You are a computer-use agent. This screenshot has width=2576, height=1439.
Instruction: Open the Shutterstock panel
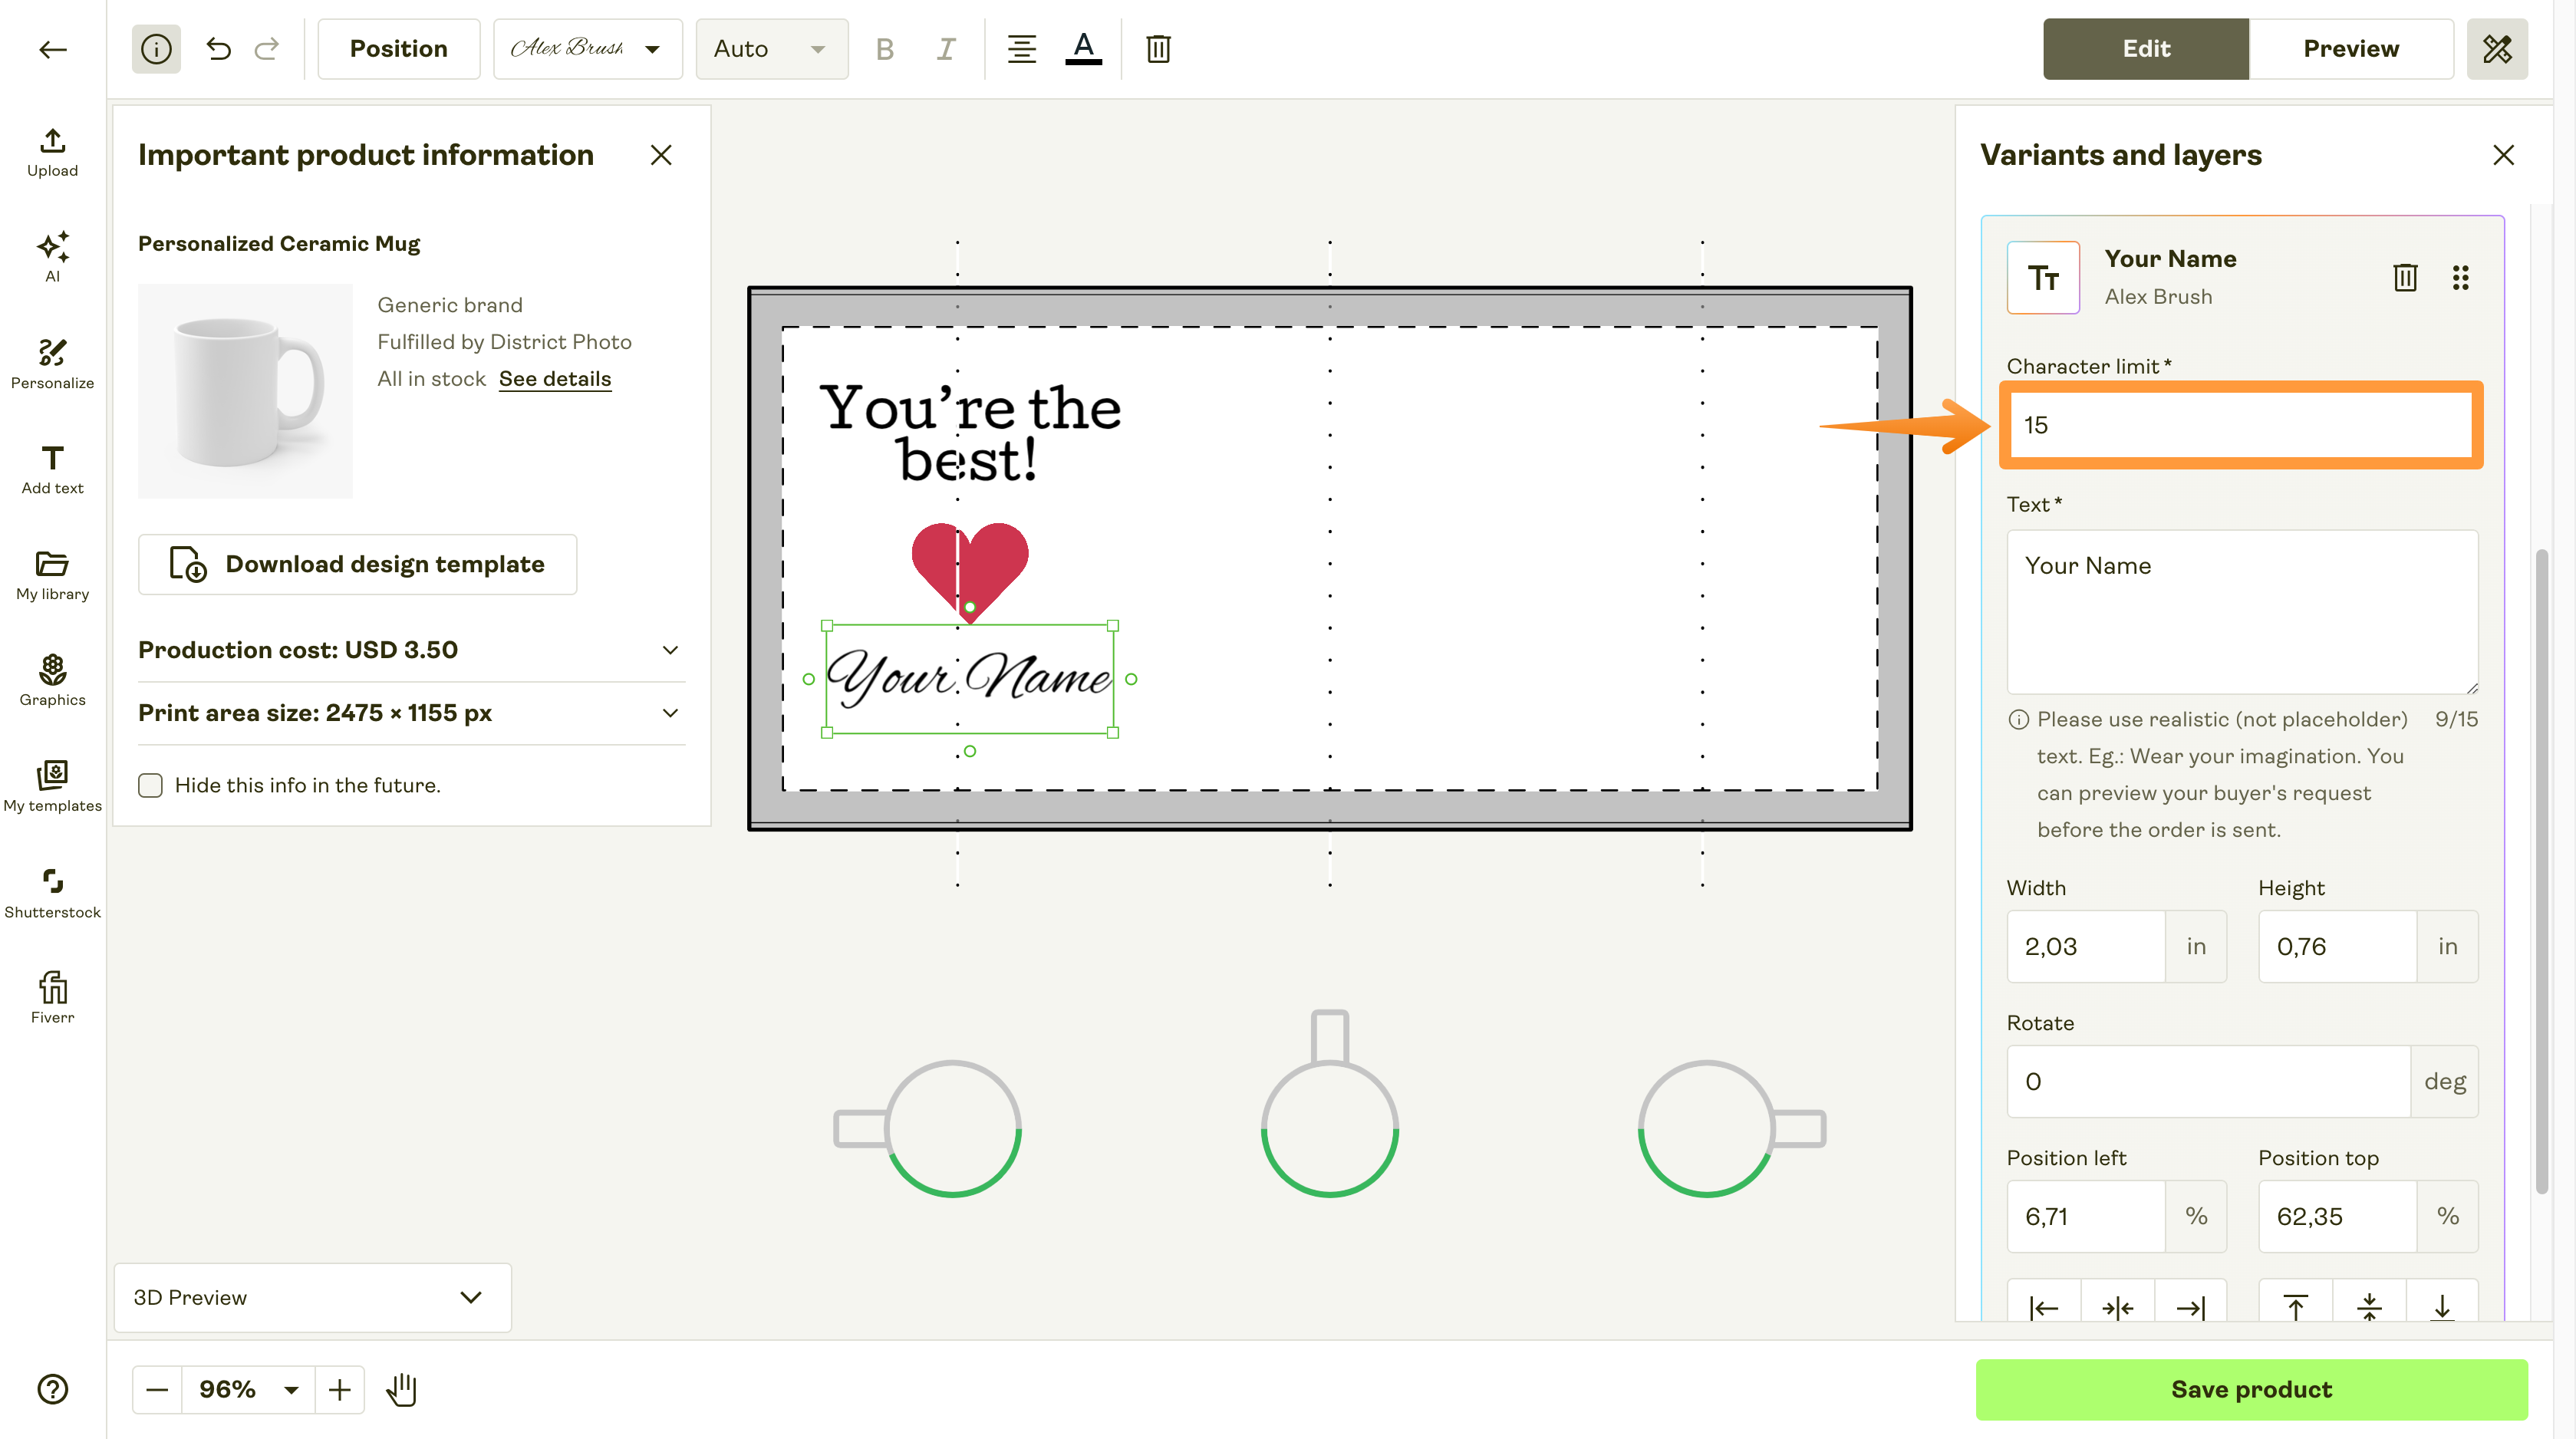52,894
